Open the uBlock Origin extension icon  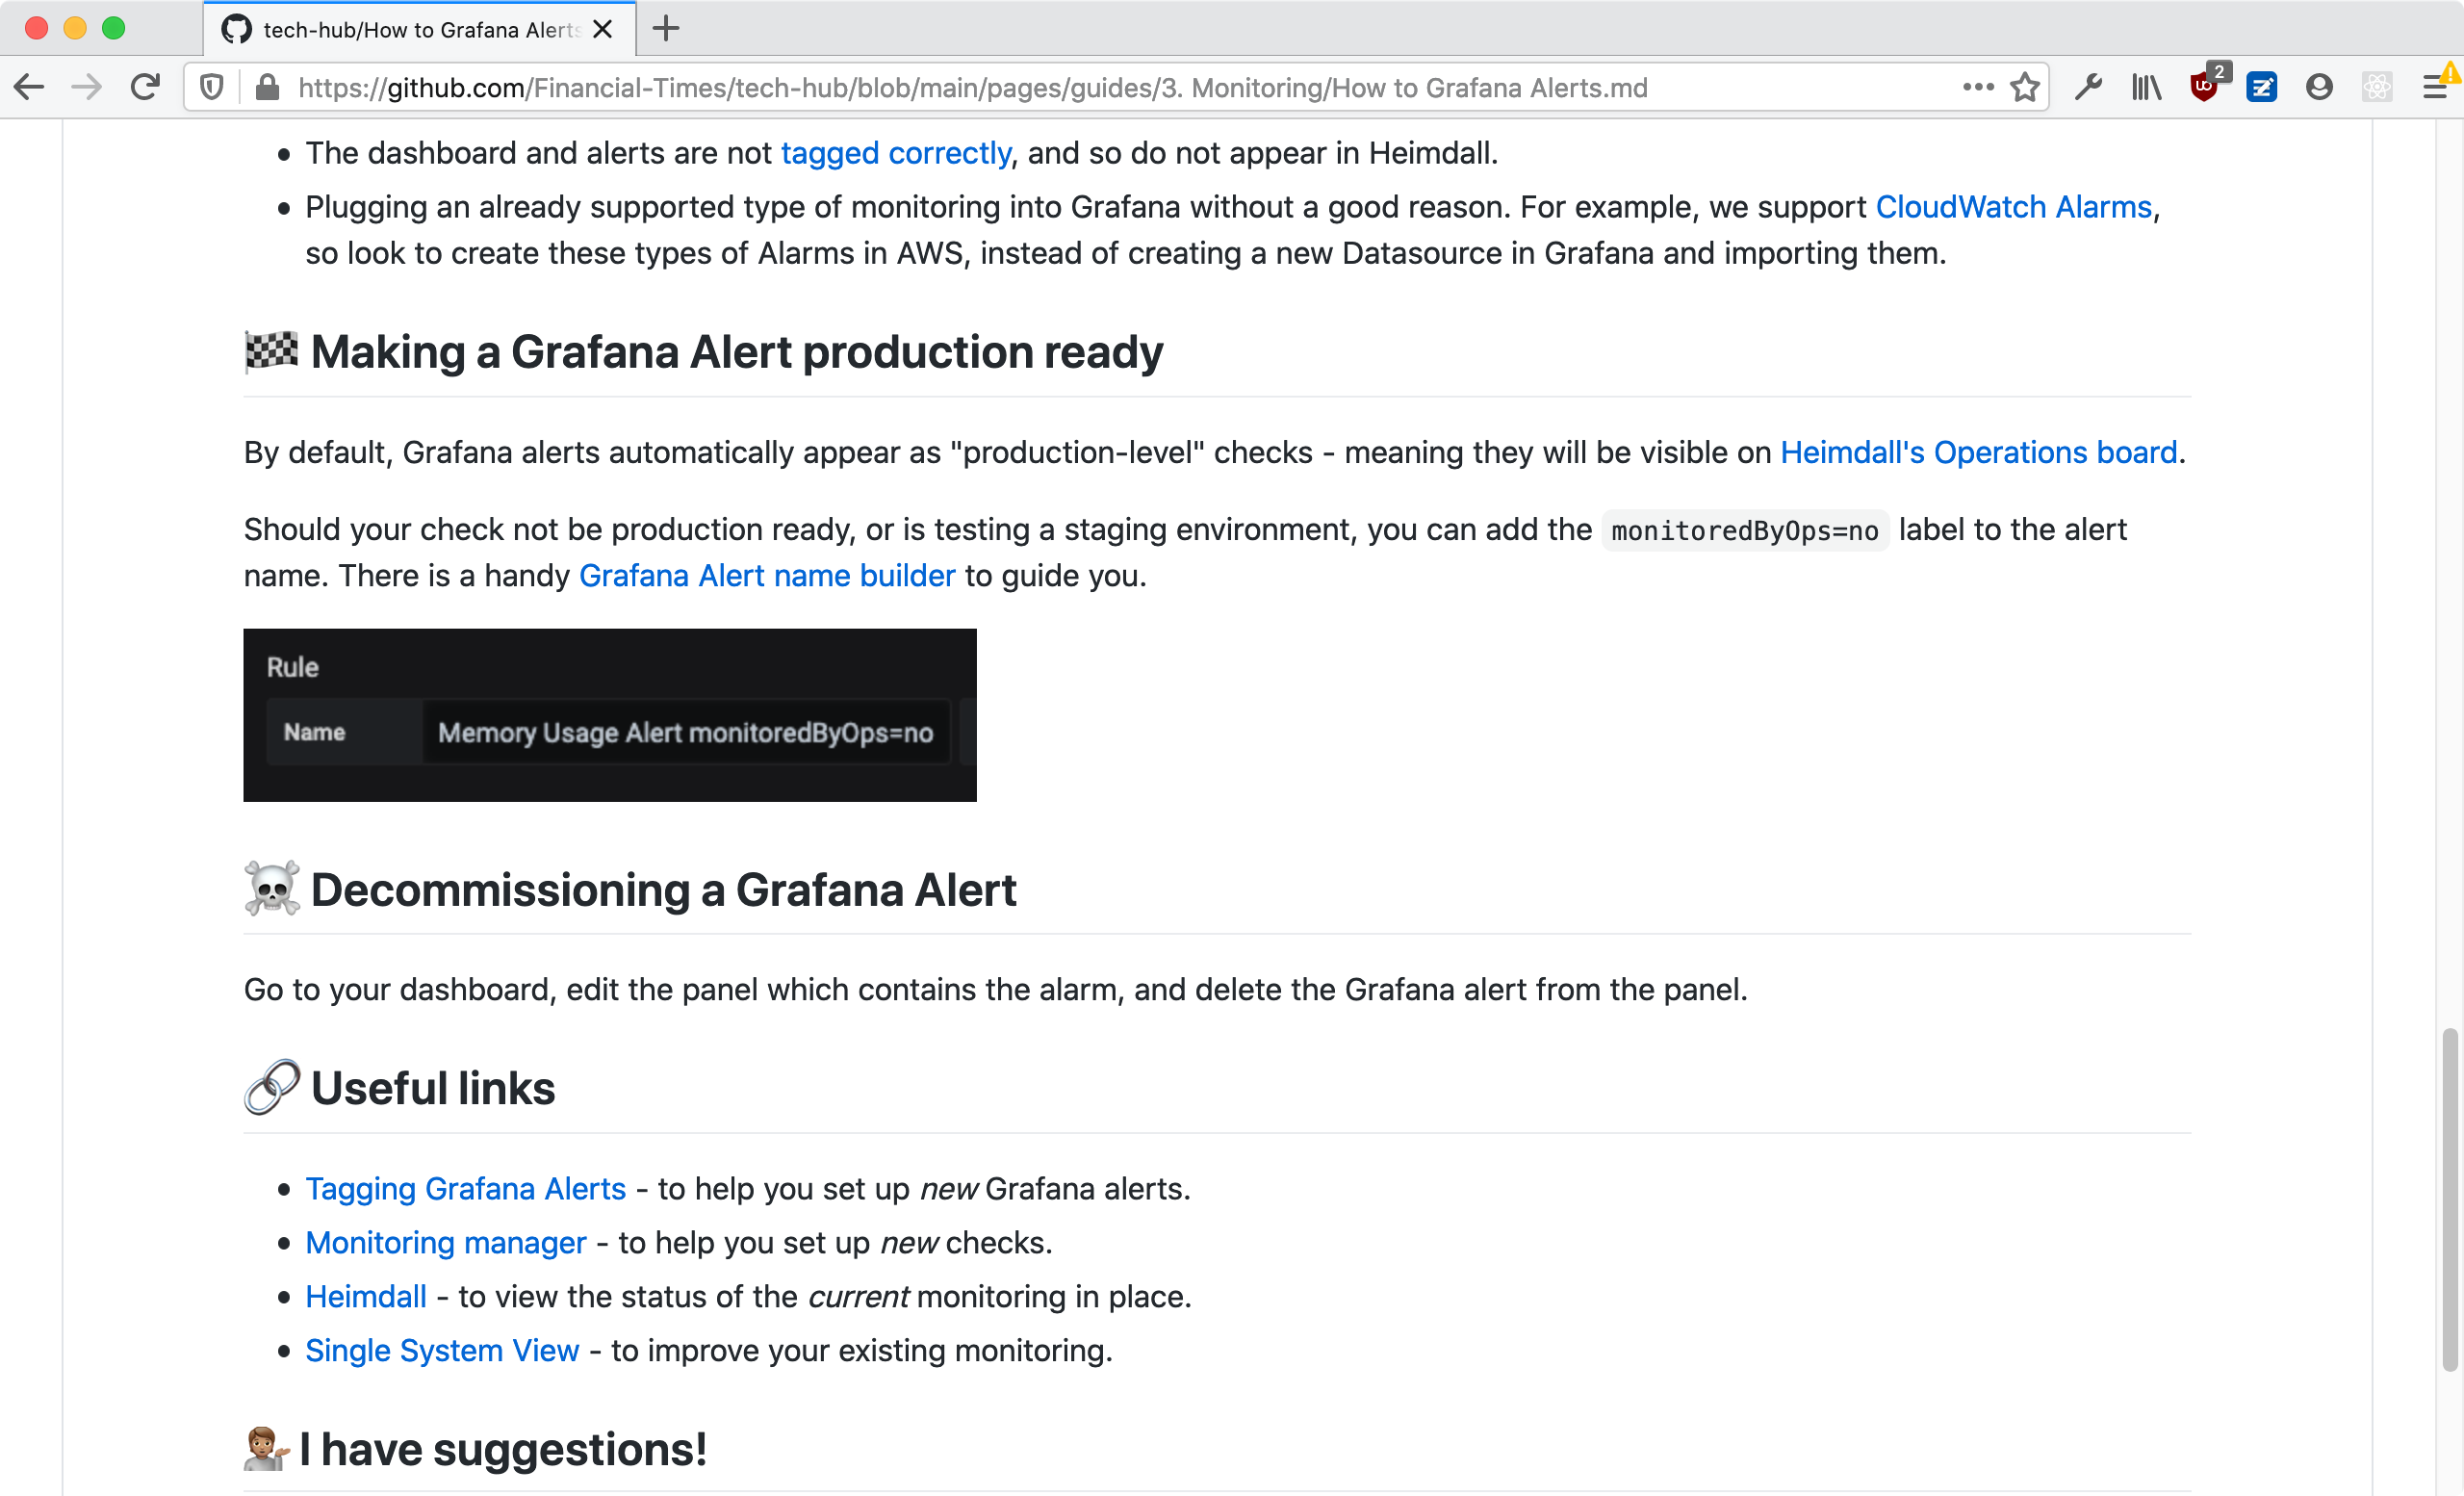tap(2203, 88)
